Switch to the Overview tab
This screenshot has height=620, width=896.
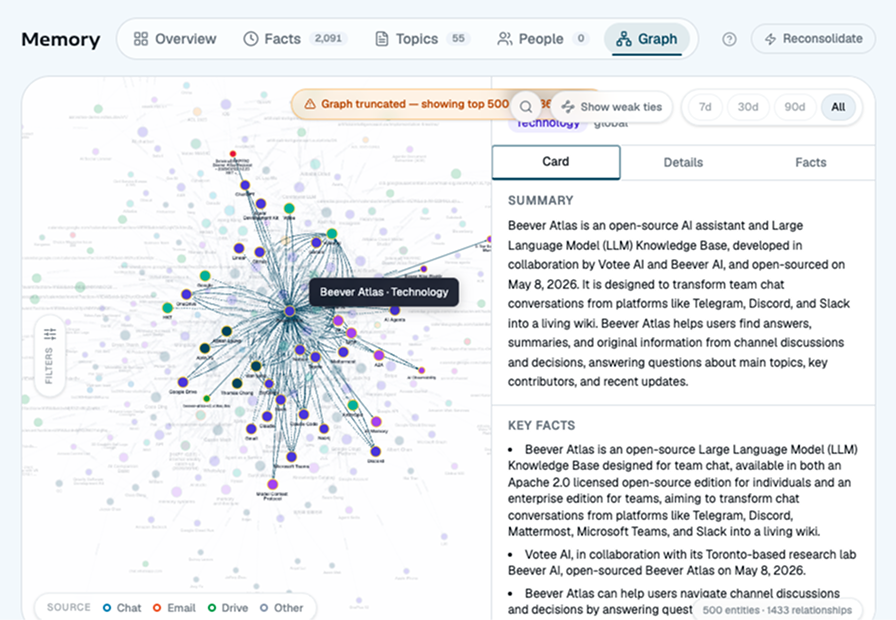coord(175,39)
